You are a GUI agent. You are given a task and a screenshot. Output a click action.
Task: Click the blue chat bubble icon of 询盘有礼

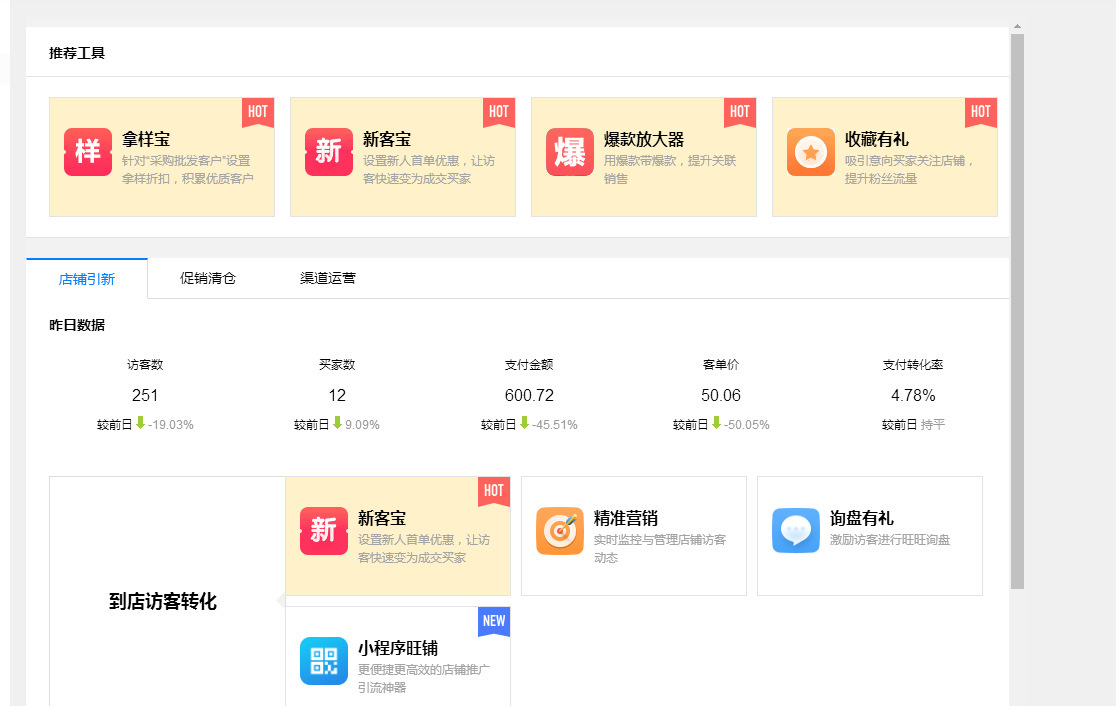coord(796,531)
